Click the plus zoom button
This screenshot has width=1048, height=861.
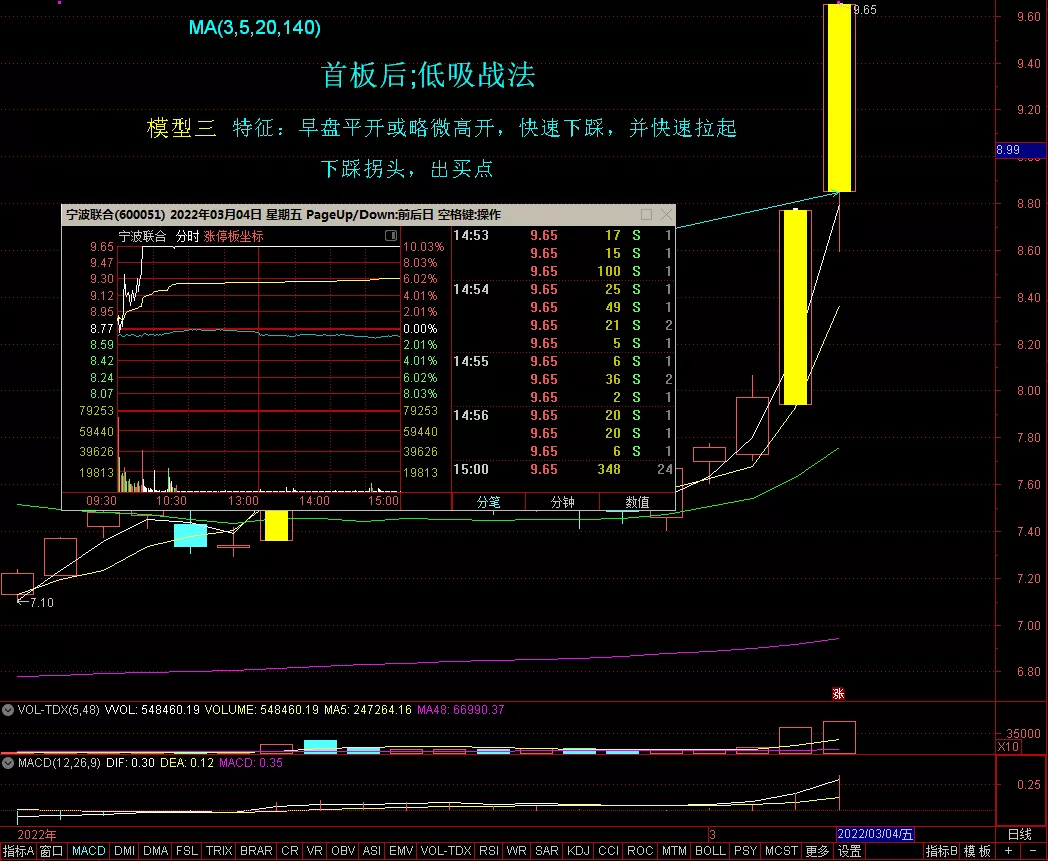tap(1009, 851)
